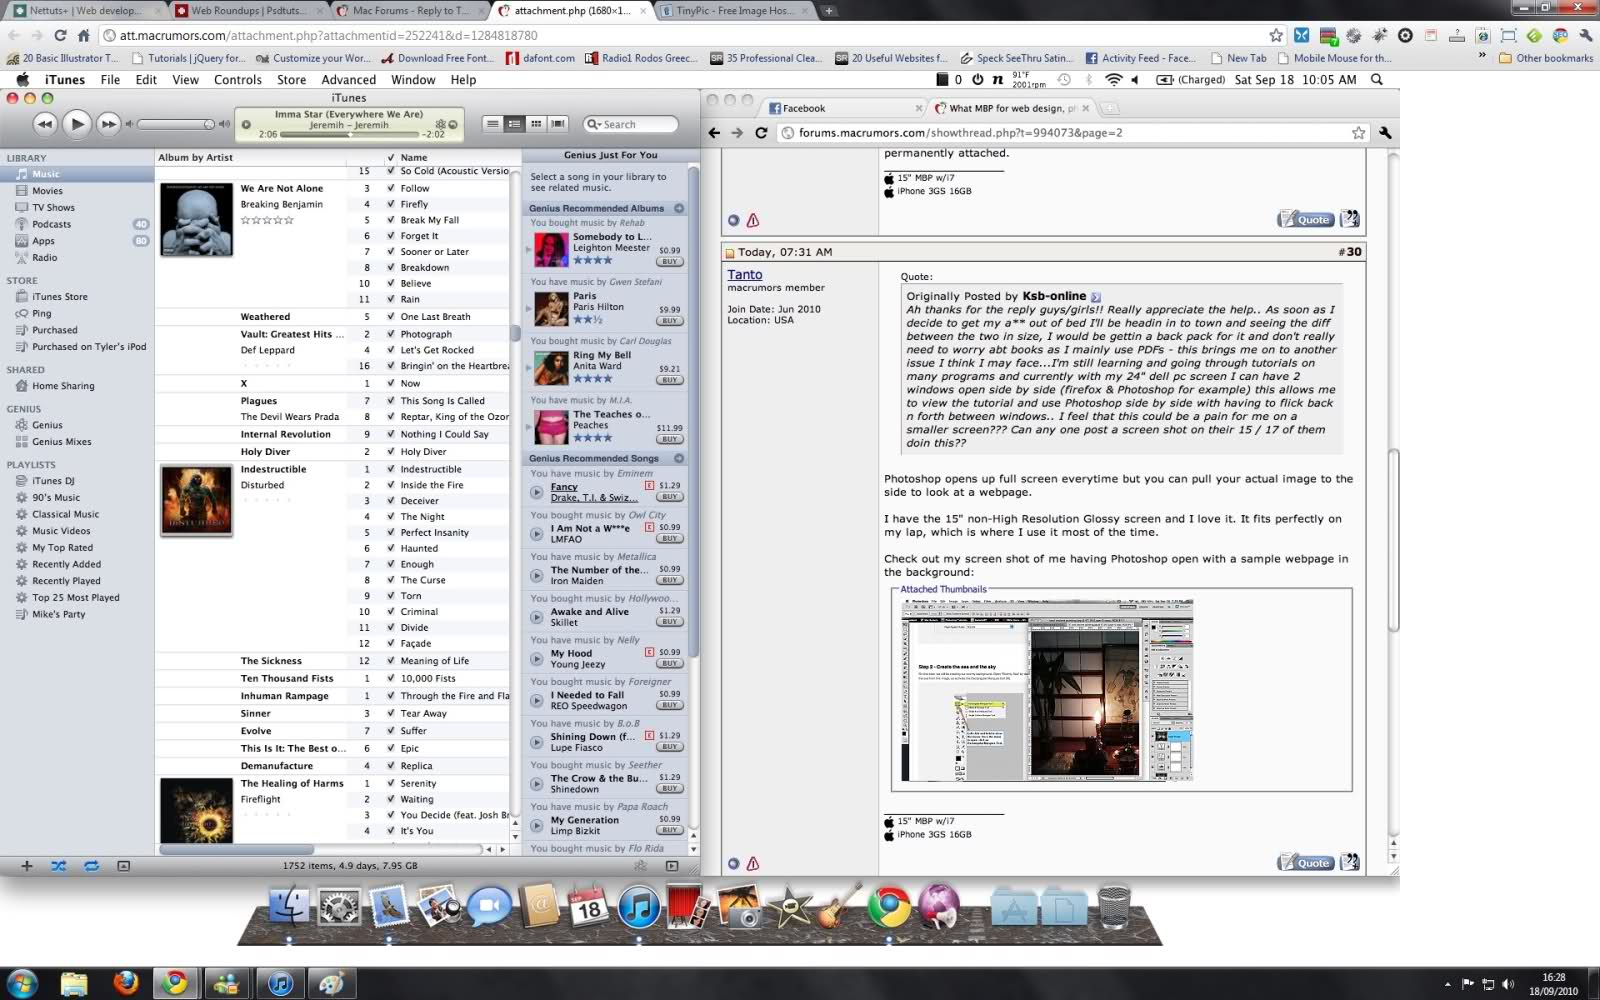Go home in the outer Windows Chrome toolbar
The image size is (1600, 1000).
pyautogui.click(x=84, y=35)
